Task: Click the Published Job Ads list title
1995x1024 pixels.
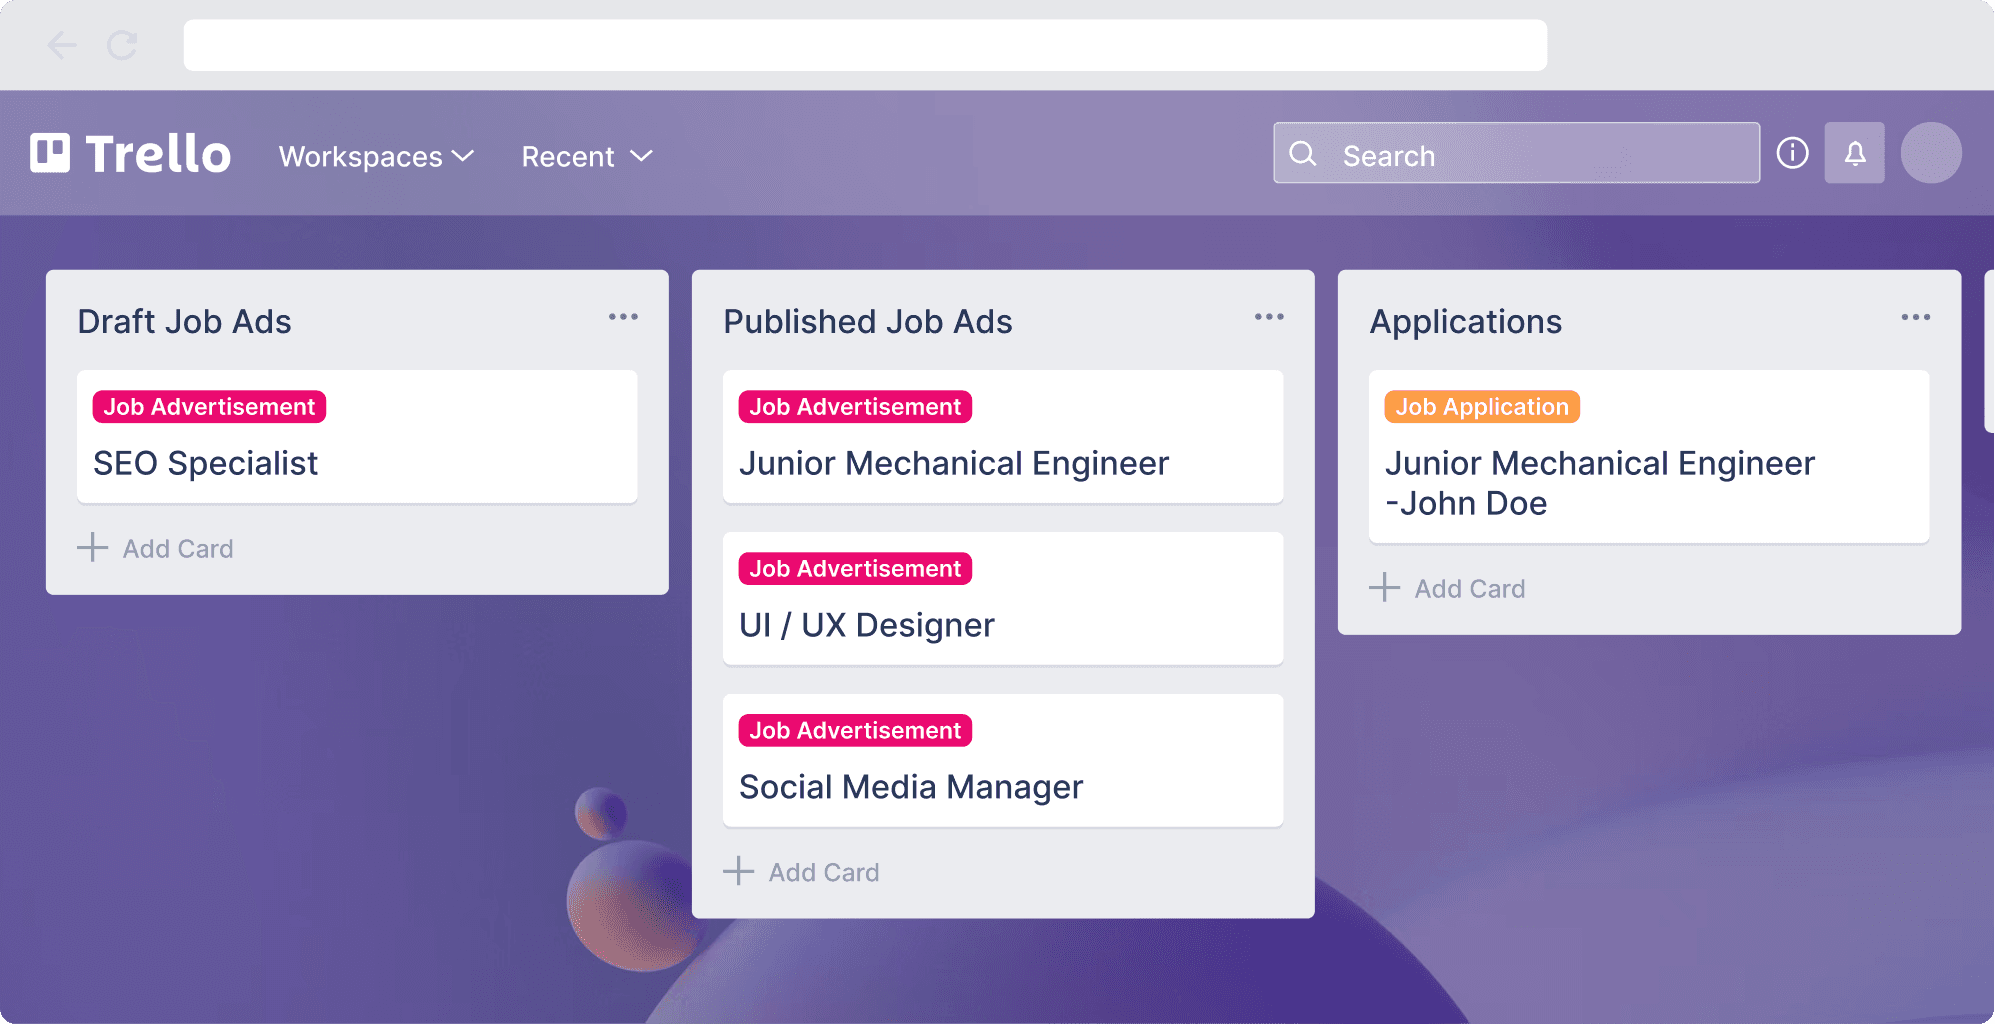Action: click(x=868, y=321)
